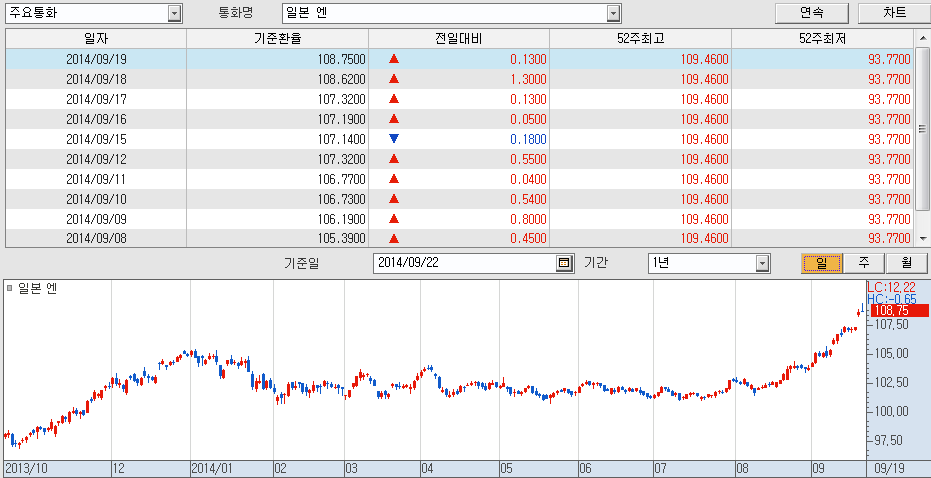This screenshot has height=478, width=931.
Task: Click the red up arrow in the 2014/09/18 row
Action: coord(393,79)
